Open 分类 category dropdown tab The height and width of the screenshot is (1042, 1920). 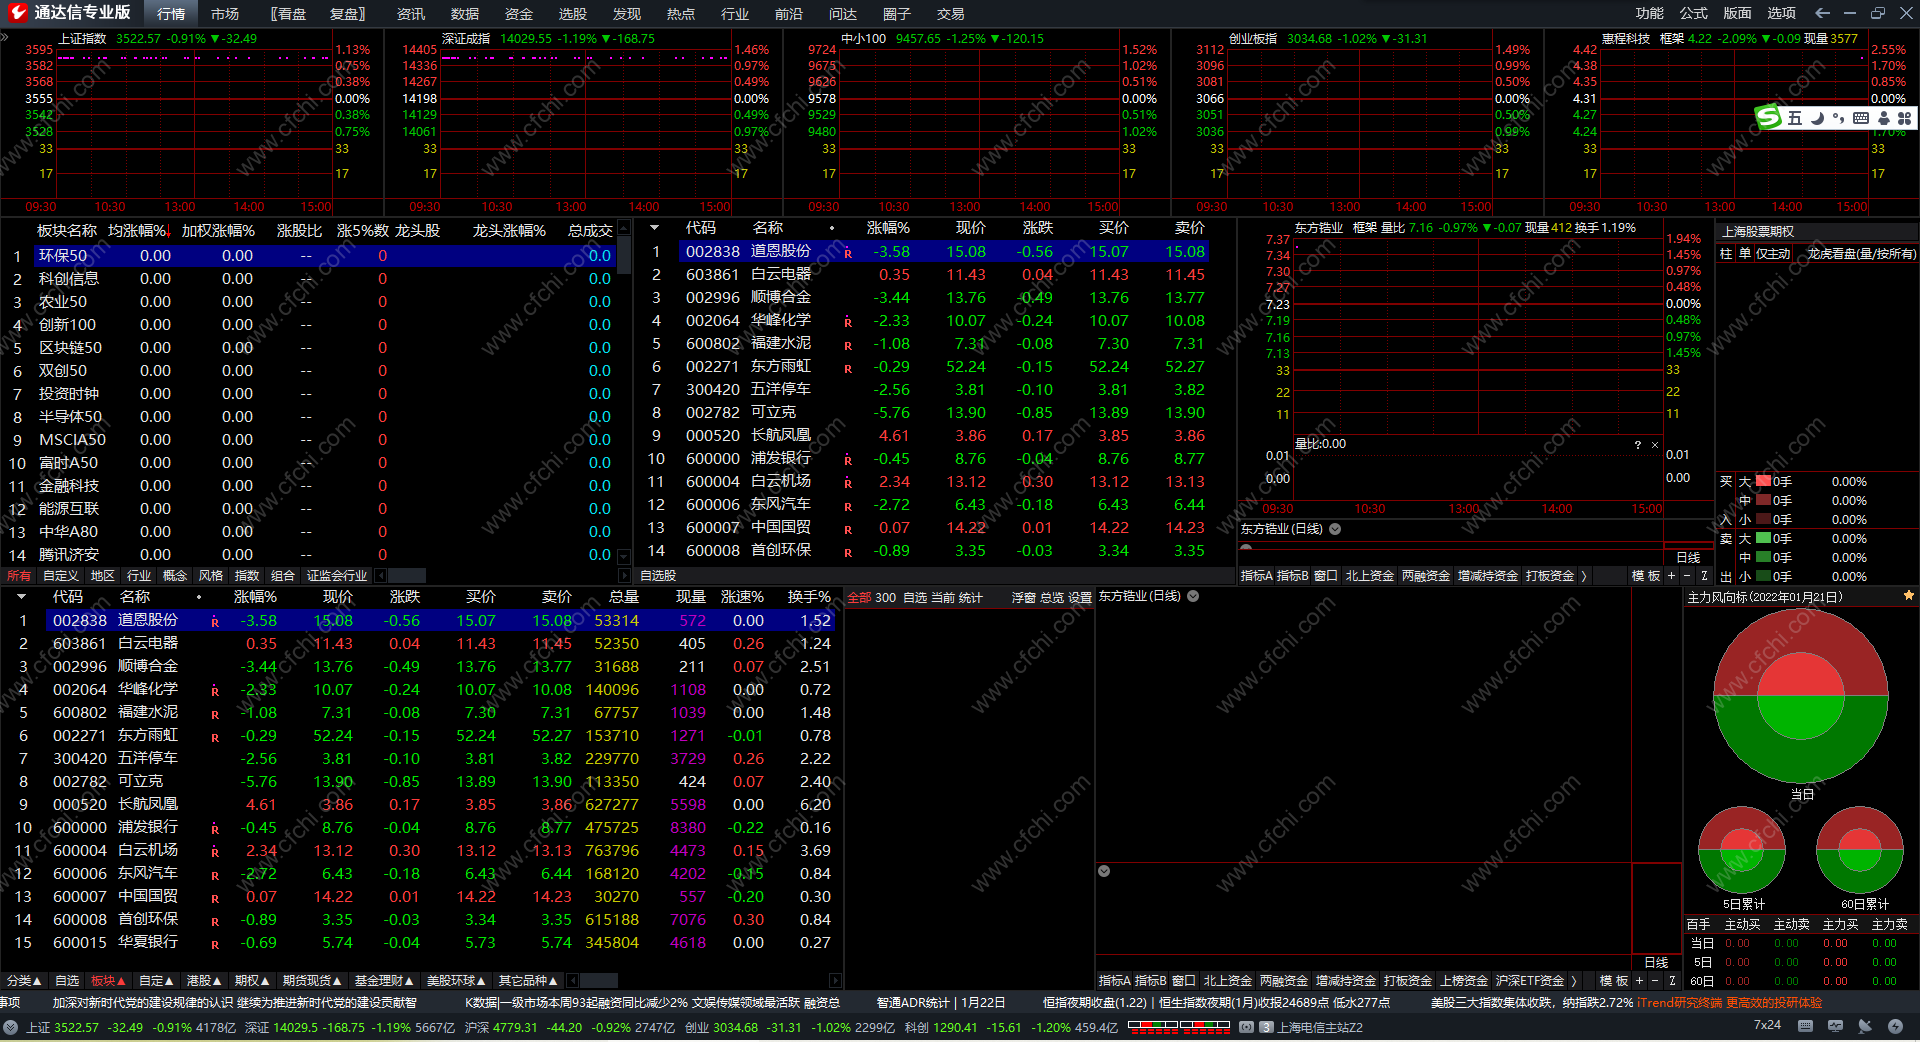click(24, 981)
